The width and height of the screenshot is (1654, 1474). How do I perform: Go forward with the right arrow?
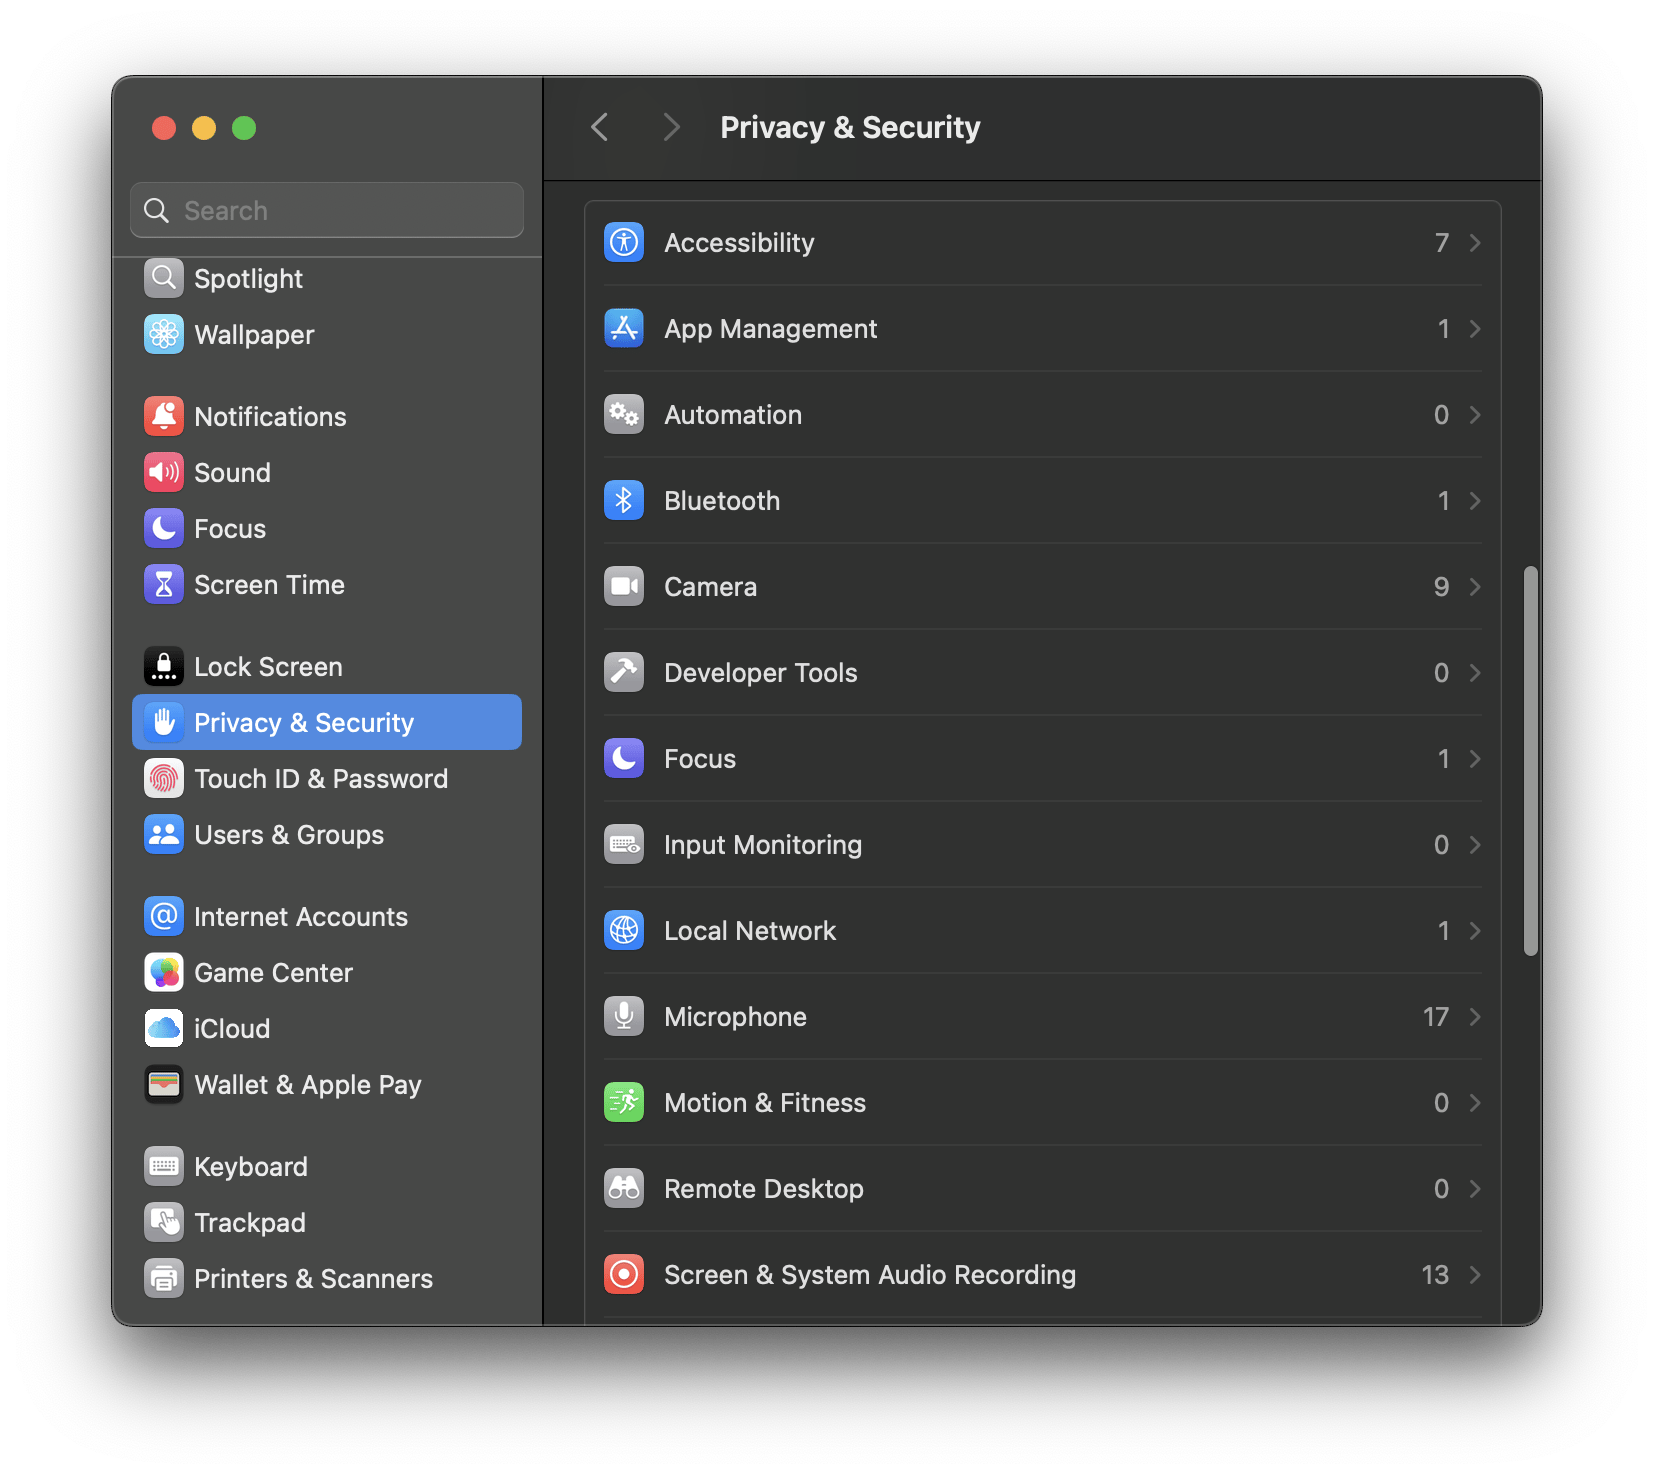(671, 127)
